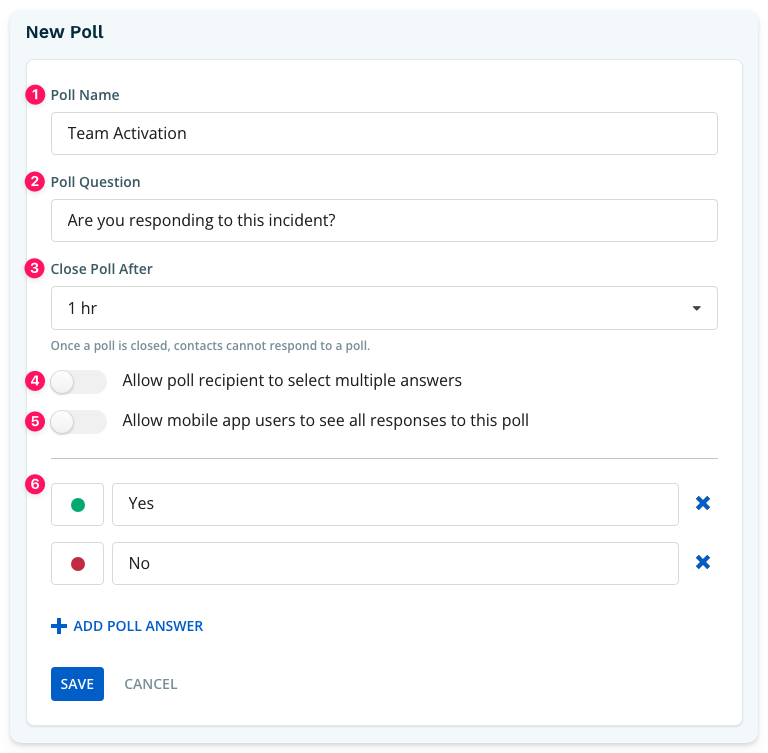Click the numbered badge 1 next to Poll Name

pyautogui.click(x=35, y=95)
